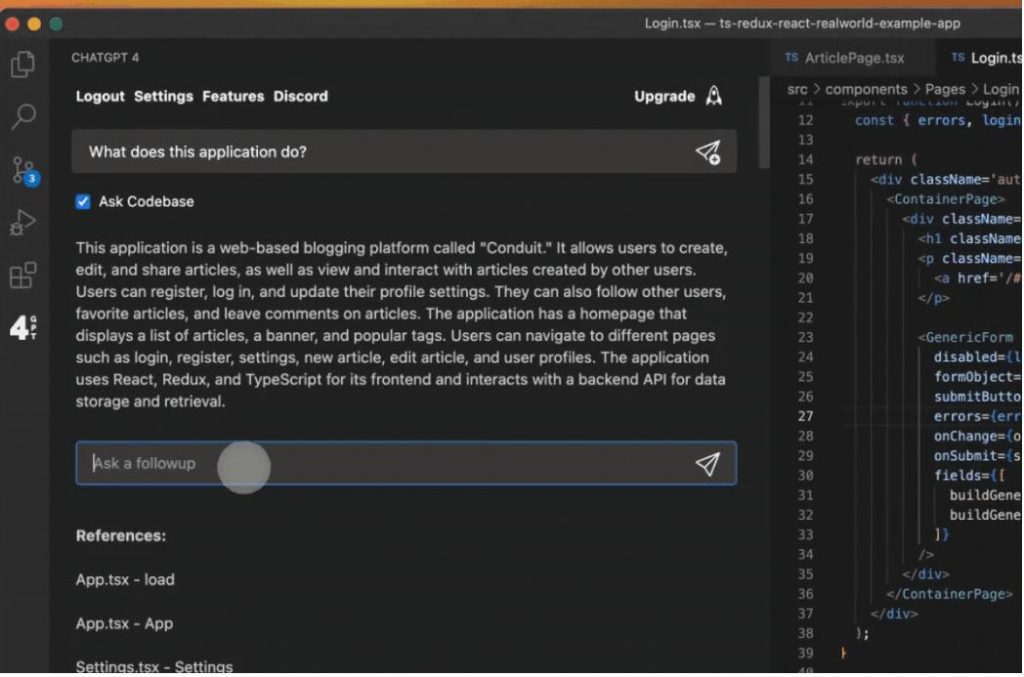Open the Discord link
The width and height of the screenshot is (1024, 677).
point(300,97)
